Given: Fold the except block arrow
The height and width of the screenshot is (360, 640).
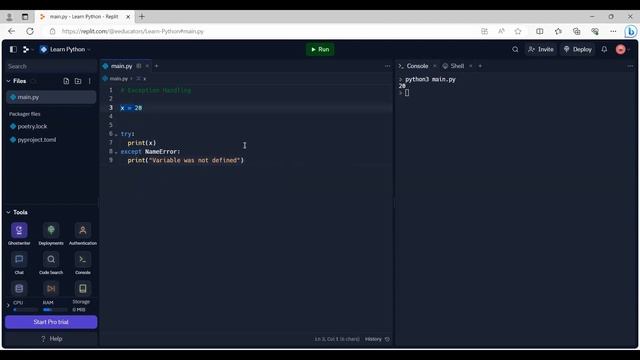Looking at the screenshot, I should pos(116,152).
